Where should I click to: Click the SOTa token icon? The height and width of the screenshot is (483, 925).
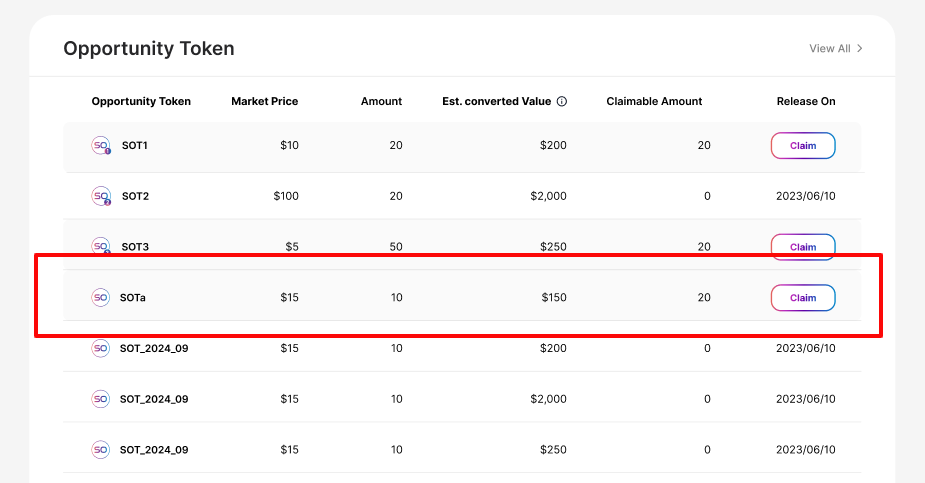[101, 297]
